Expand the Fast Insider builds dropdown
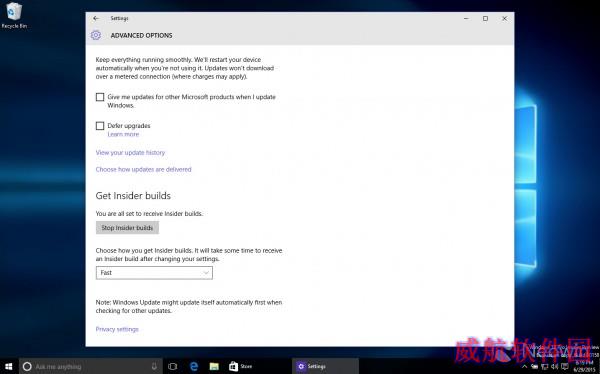The width and height of the screenshot is (600, 374). coord(154,273)
